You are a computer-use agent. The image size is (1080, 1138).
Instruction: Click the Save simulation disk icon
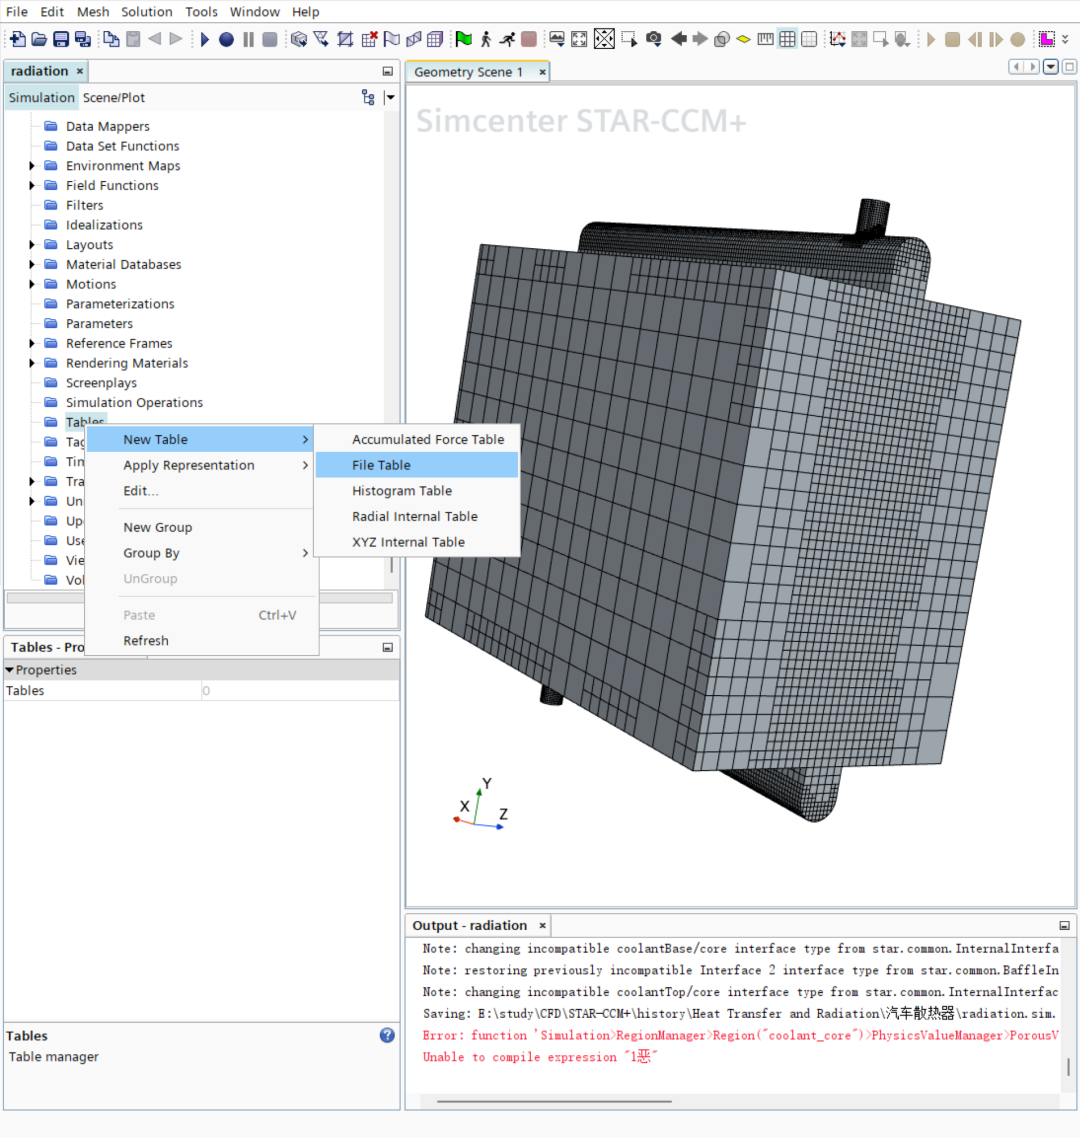click(x=61, y=39)
